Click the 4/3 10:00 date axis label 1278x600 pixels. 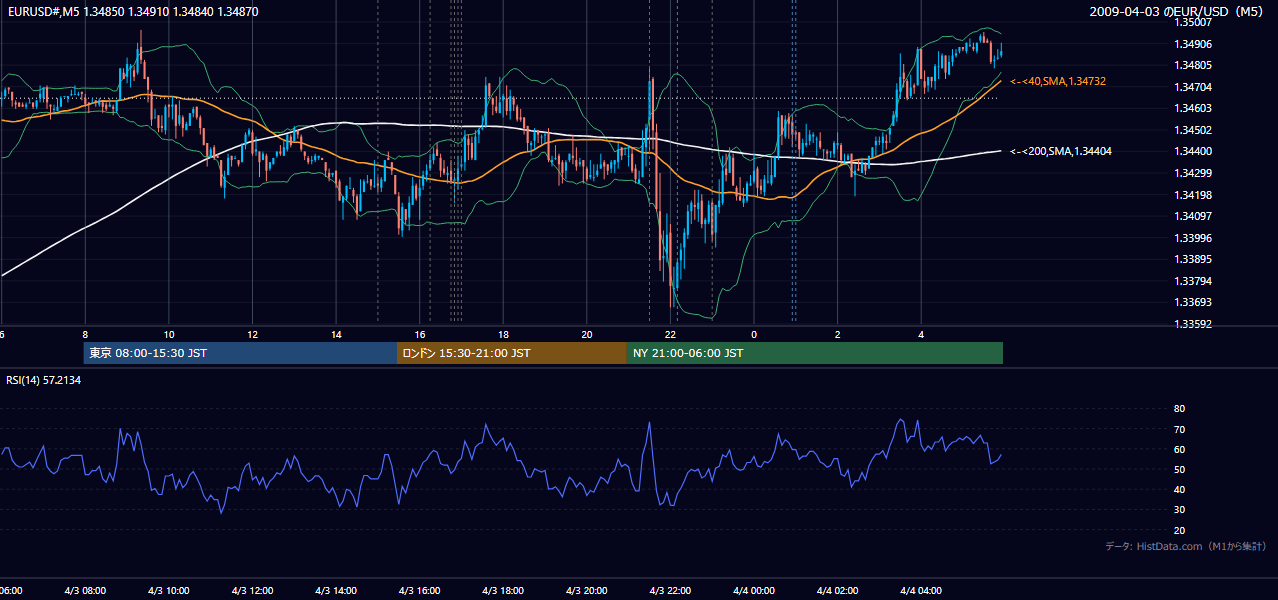[169, 591]
